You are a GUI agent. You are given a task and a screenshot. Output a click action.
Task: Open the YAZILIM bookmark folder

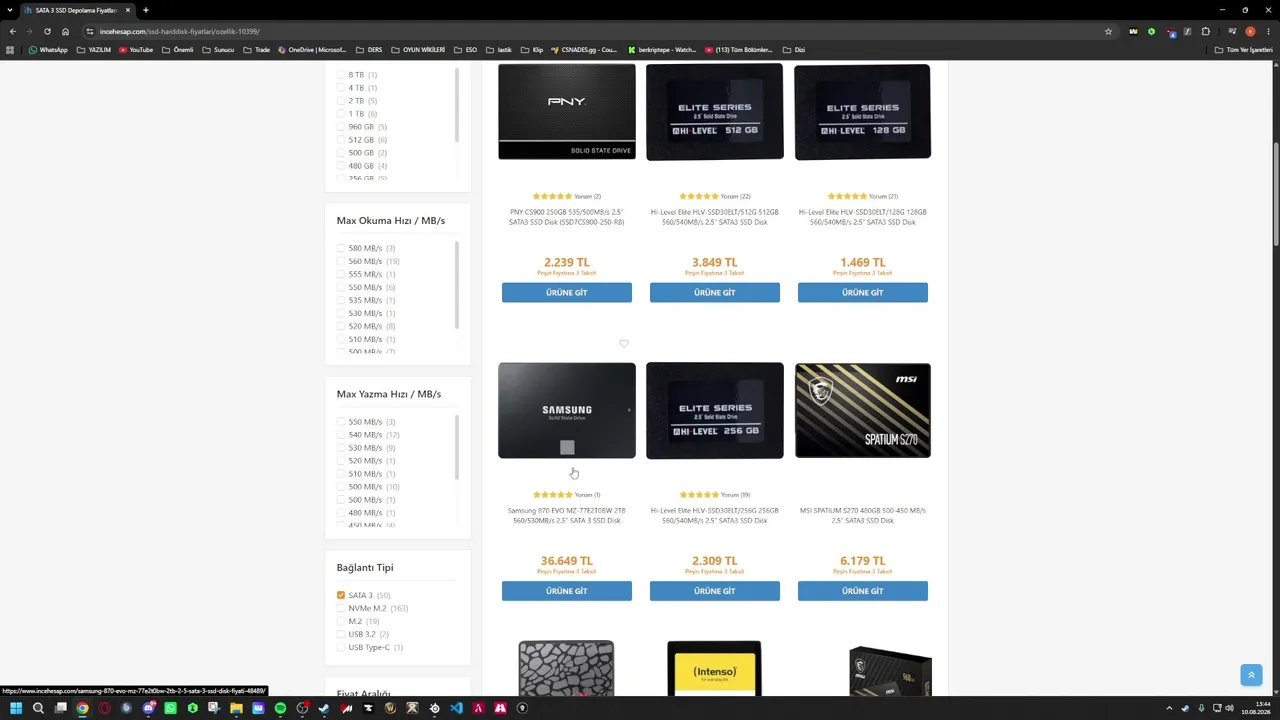(94, 50)
